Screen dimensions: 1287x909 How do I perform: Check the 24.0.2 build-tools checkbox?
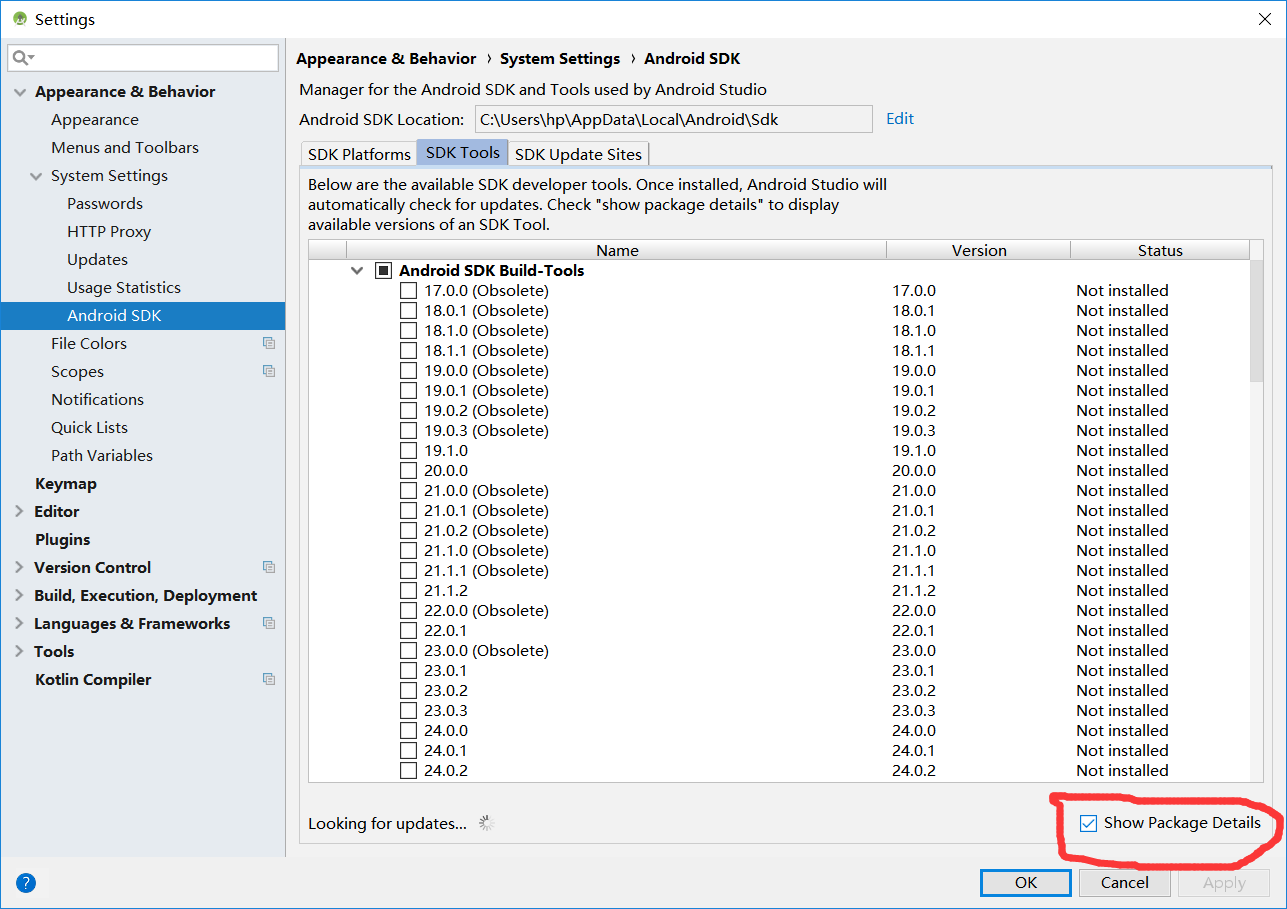[x=408, y=770]
